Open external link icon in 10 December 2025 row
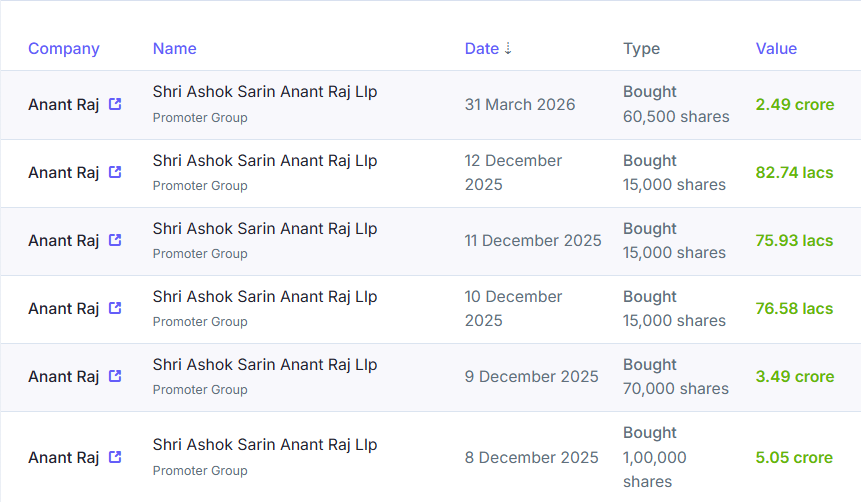Image resolution: width=861 pixels, height=502 pixels. [x=115, y=308]
